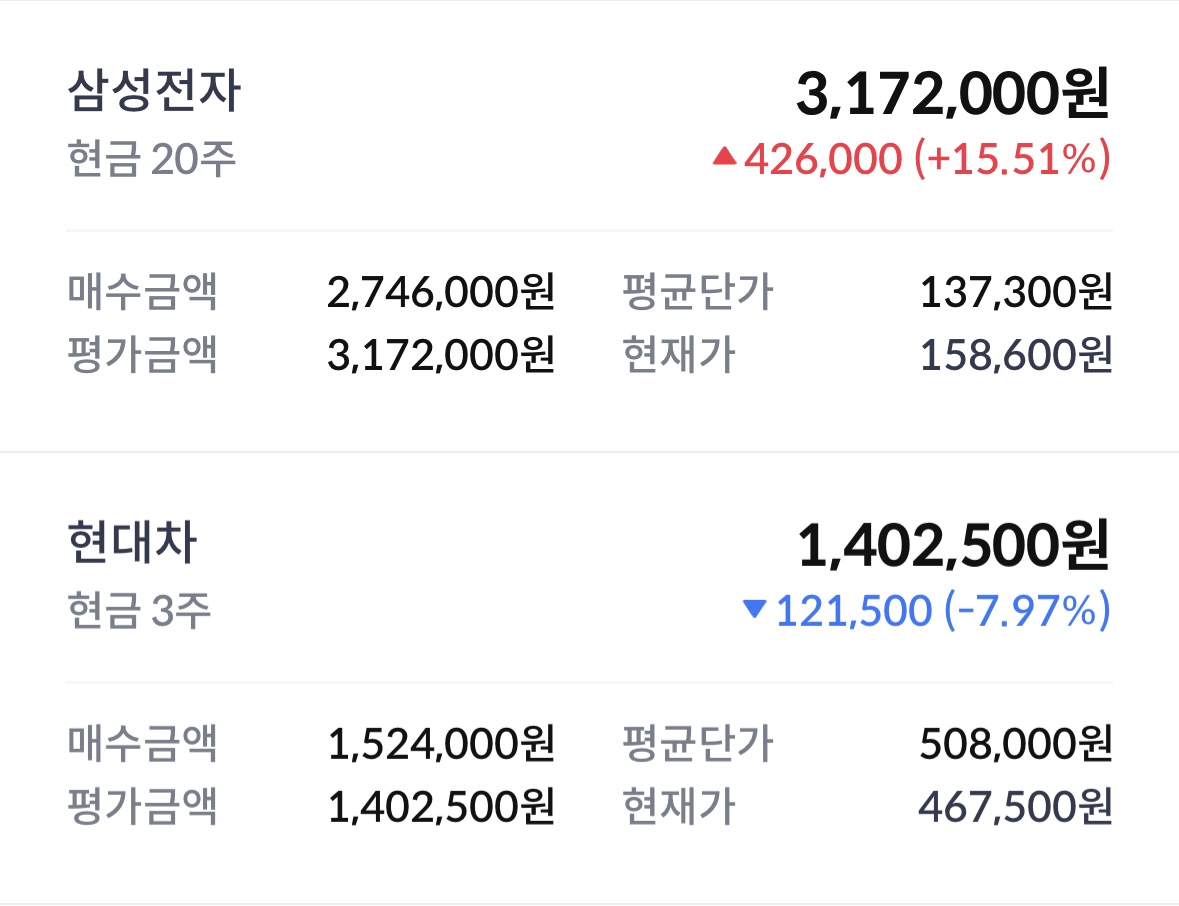Click the 426,000 (+15.51%) profit text
Viewport: 1179px width, 906px height.
pos(927,159)
